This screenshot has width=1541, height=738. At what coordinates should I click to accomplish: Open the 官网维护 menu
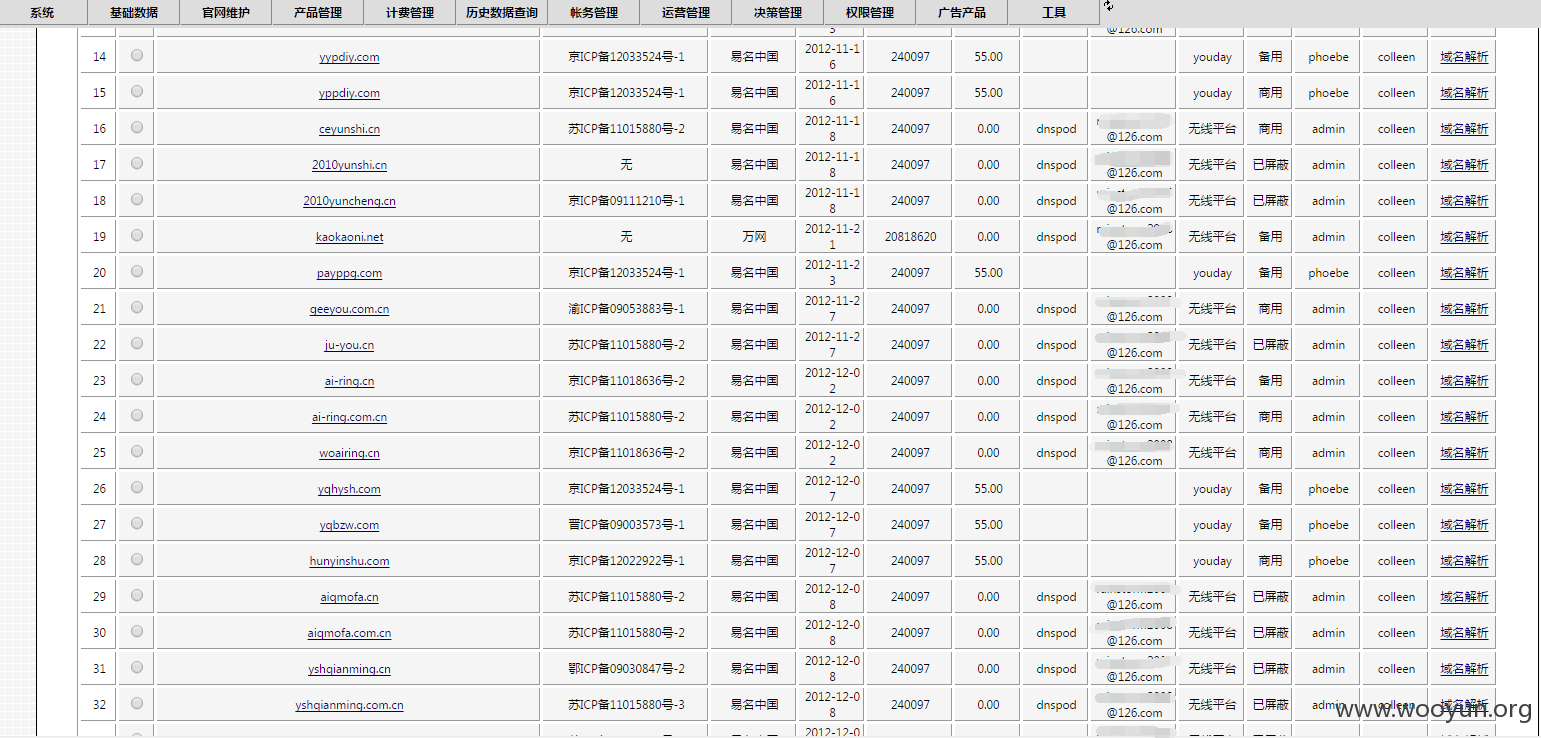(x=226, y=12)
